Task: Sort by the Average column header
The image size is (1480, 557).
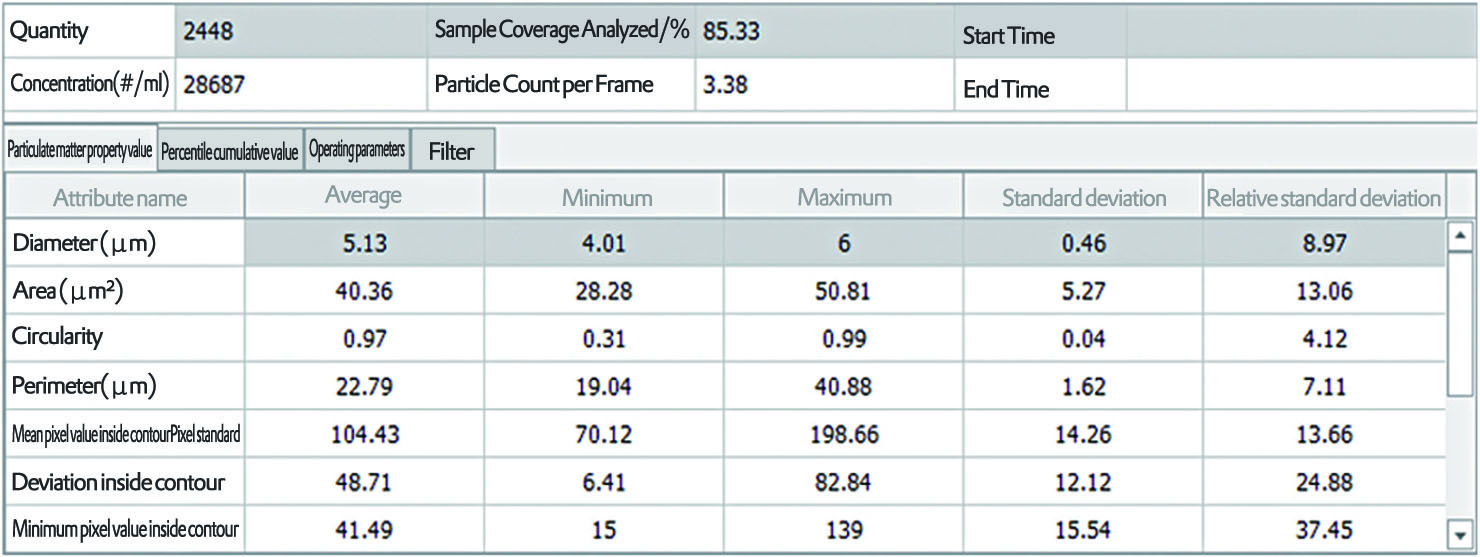Action: click(x=363, y=196)
